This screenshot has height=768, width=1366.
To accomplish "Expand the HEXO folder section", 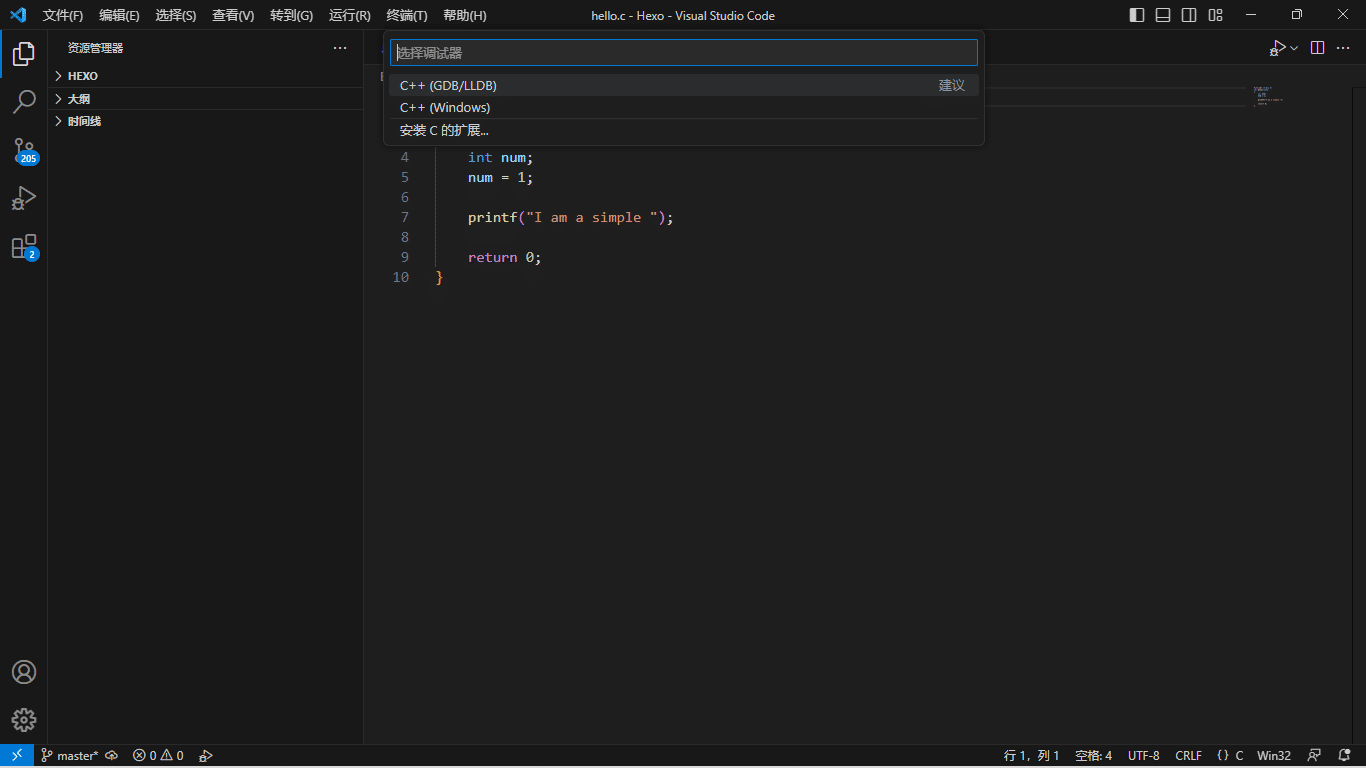I will click(83, 76).
